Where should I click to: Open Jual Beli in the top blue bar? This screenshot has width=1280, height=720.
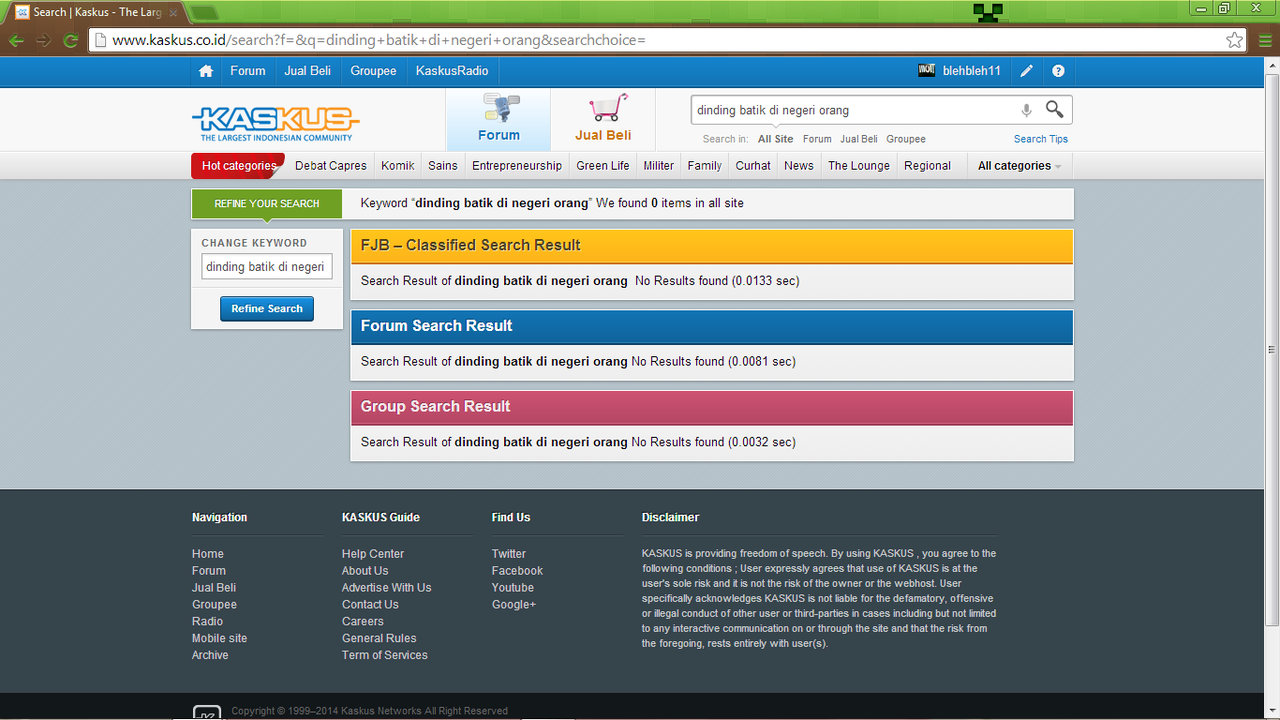tap(308, 71)
